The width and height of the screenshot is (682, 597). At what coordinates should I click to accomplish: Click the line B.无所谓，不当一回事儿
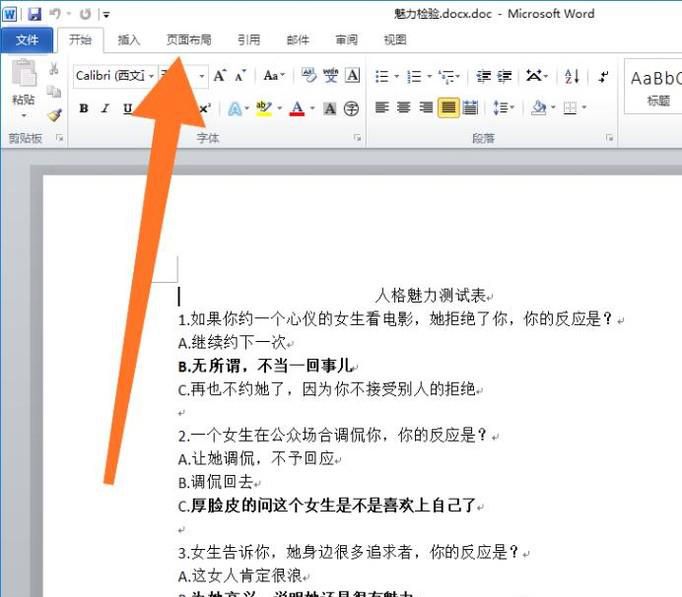[265, 366]
